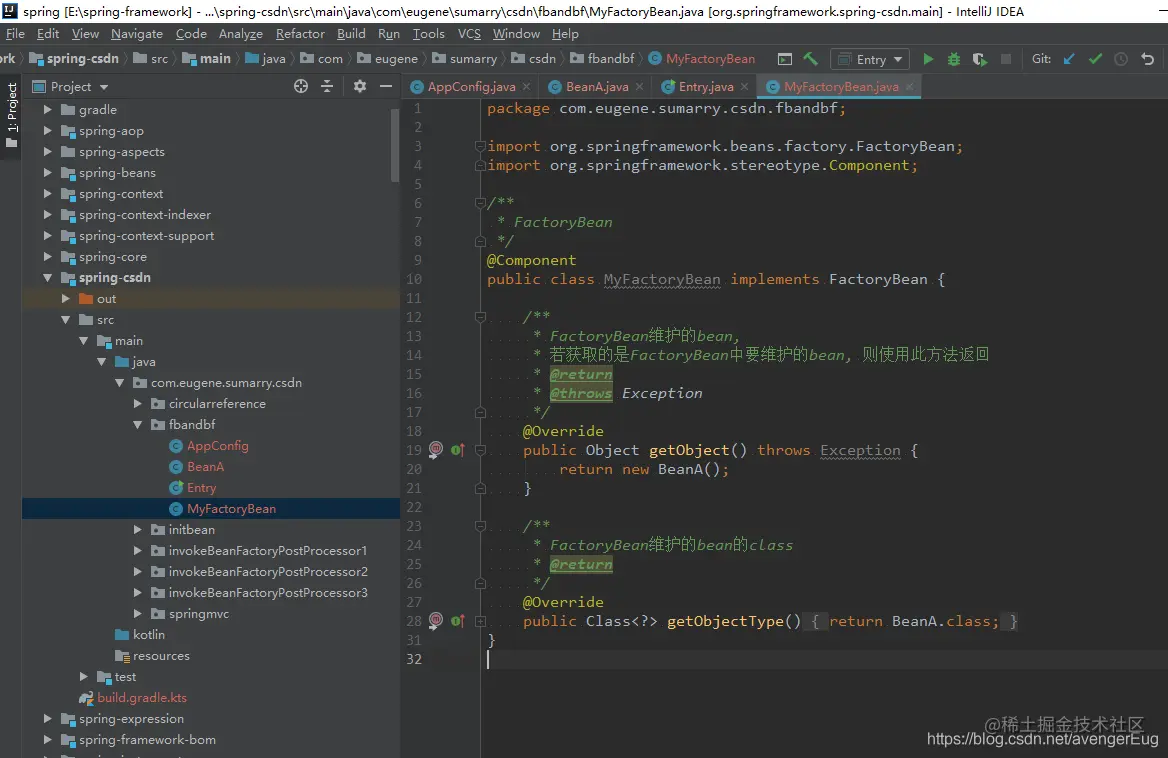Revert changes with rollback arrow

pos(1147,59)
